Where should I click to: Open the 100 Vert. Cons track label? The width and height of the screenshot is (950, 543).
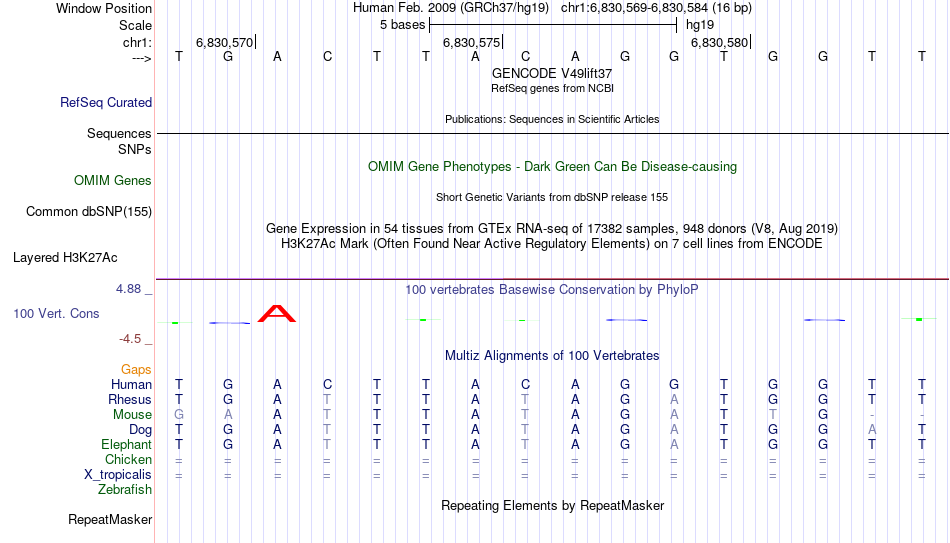(56, 313)
